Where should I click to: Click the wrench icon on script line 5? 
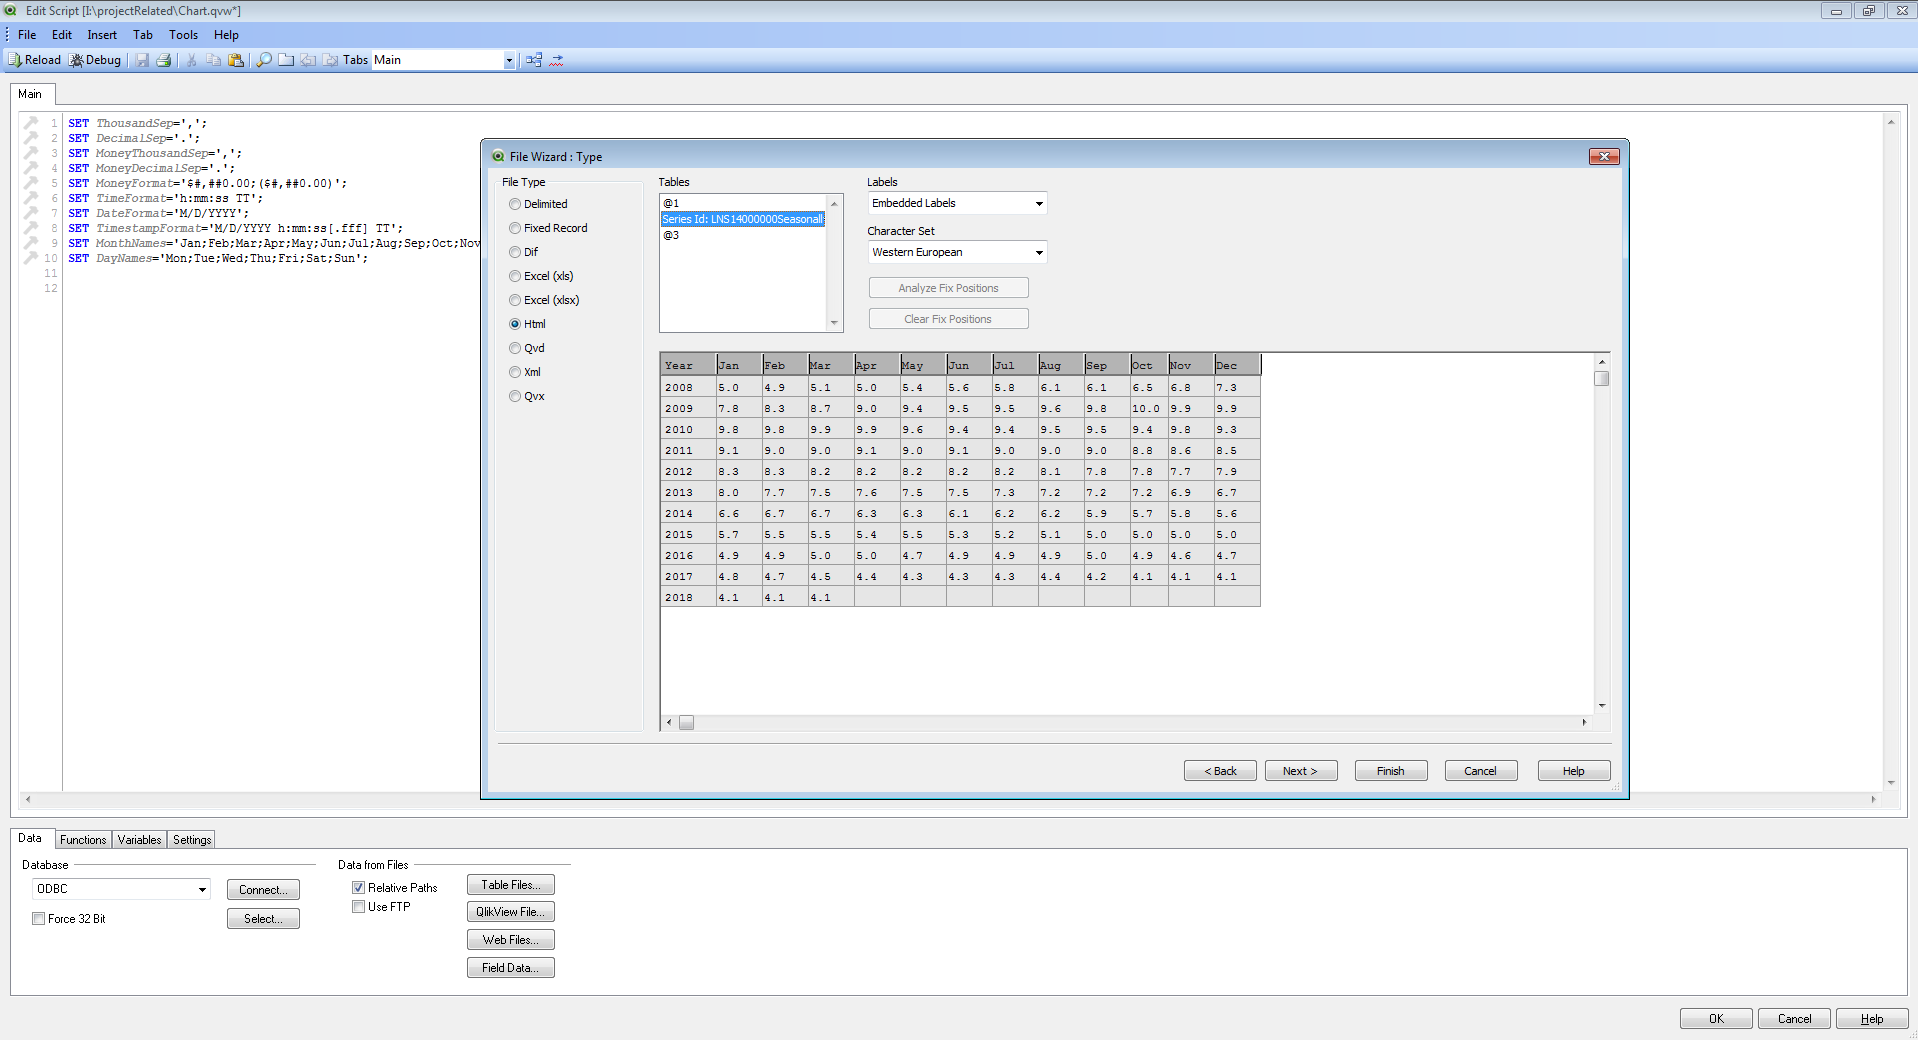[x=31, y=183]
